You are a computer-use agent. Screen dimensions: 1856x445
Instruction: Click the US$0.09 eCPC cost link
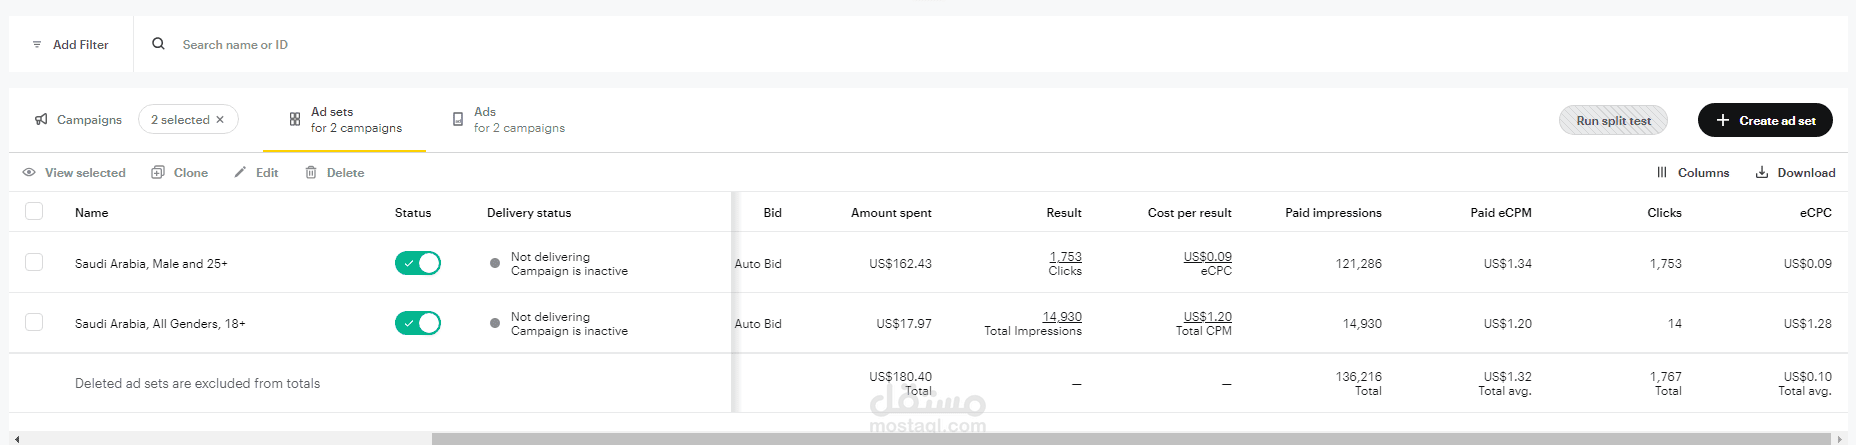click(x=1208, y=257)
